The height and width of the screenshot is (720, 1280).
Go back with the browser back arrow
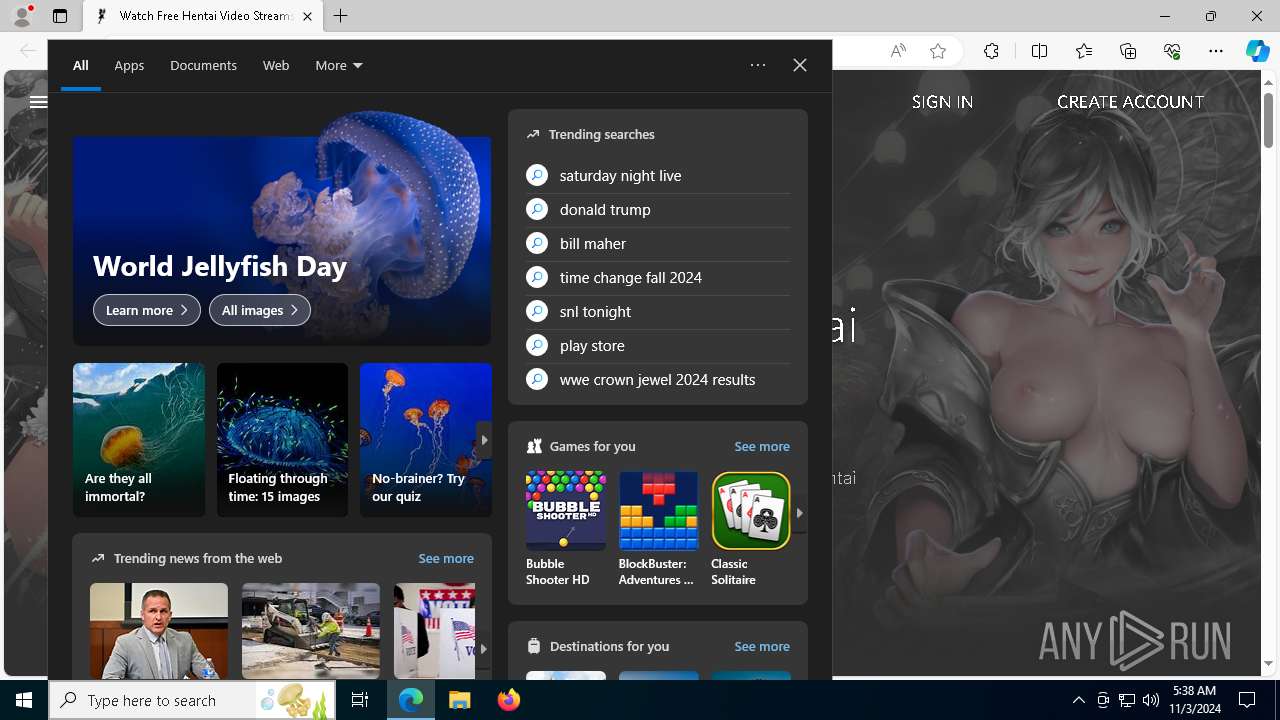tap(27, 50)
